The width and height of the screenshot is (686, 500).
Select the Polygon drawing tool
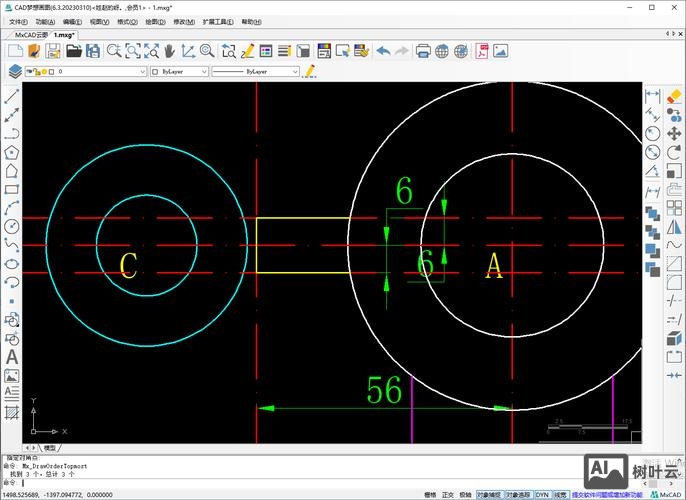coord(12,152)
